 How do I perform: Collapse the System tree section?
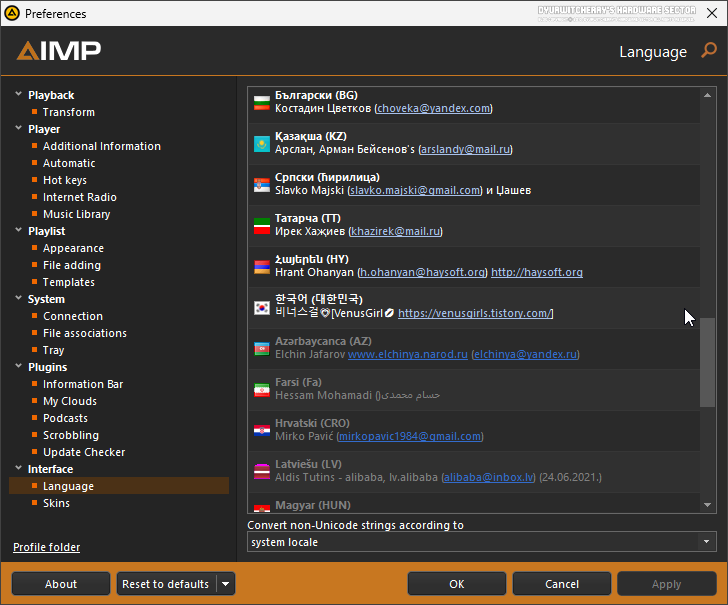[19, 298]
